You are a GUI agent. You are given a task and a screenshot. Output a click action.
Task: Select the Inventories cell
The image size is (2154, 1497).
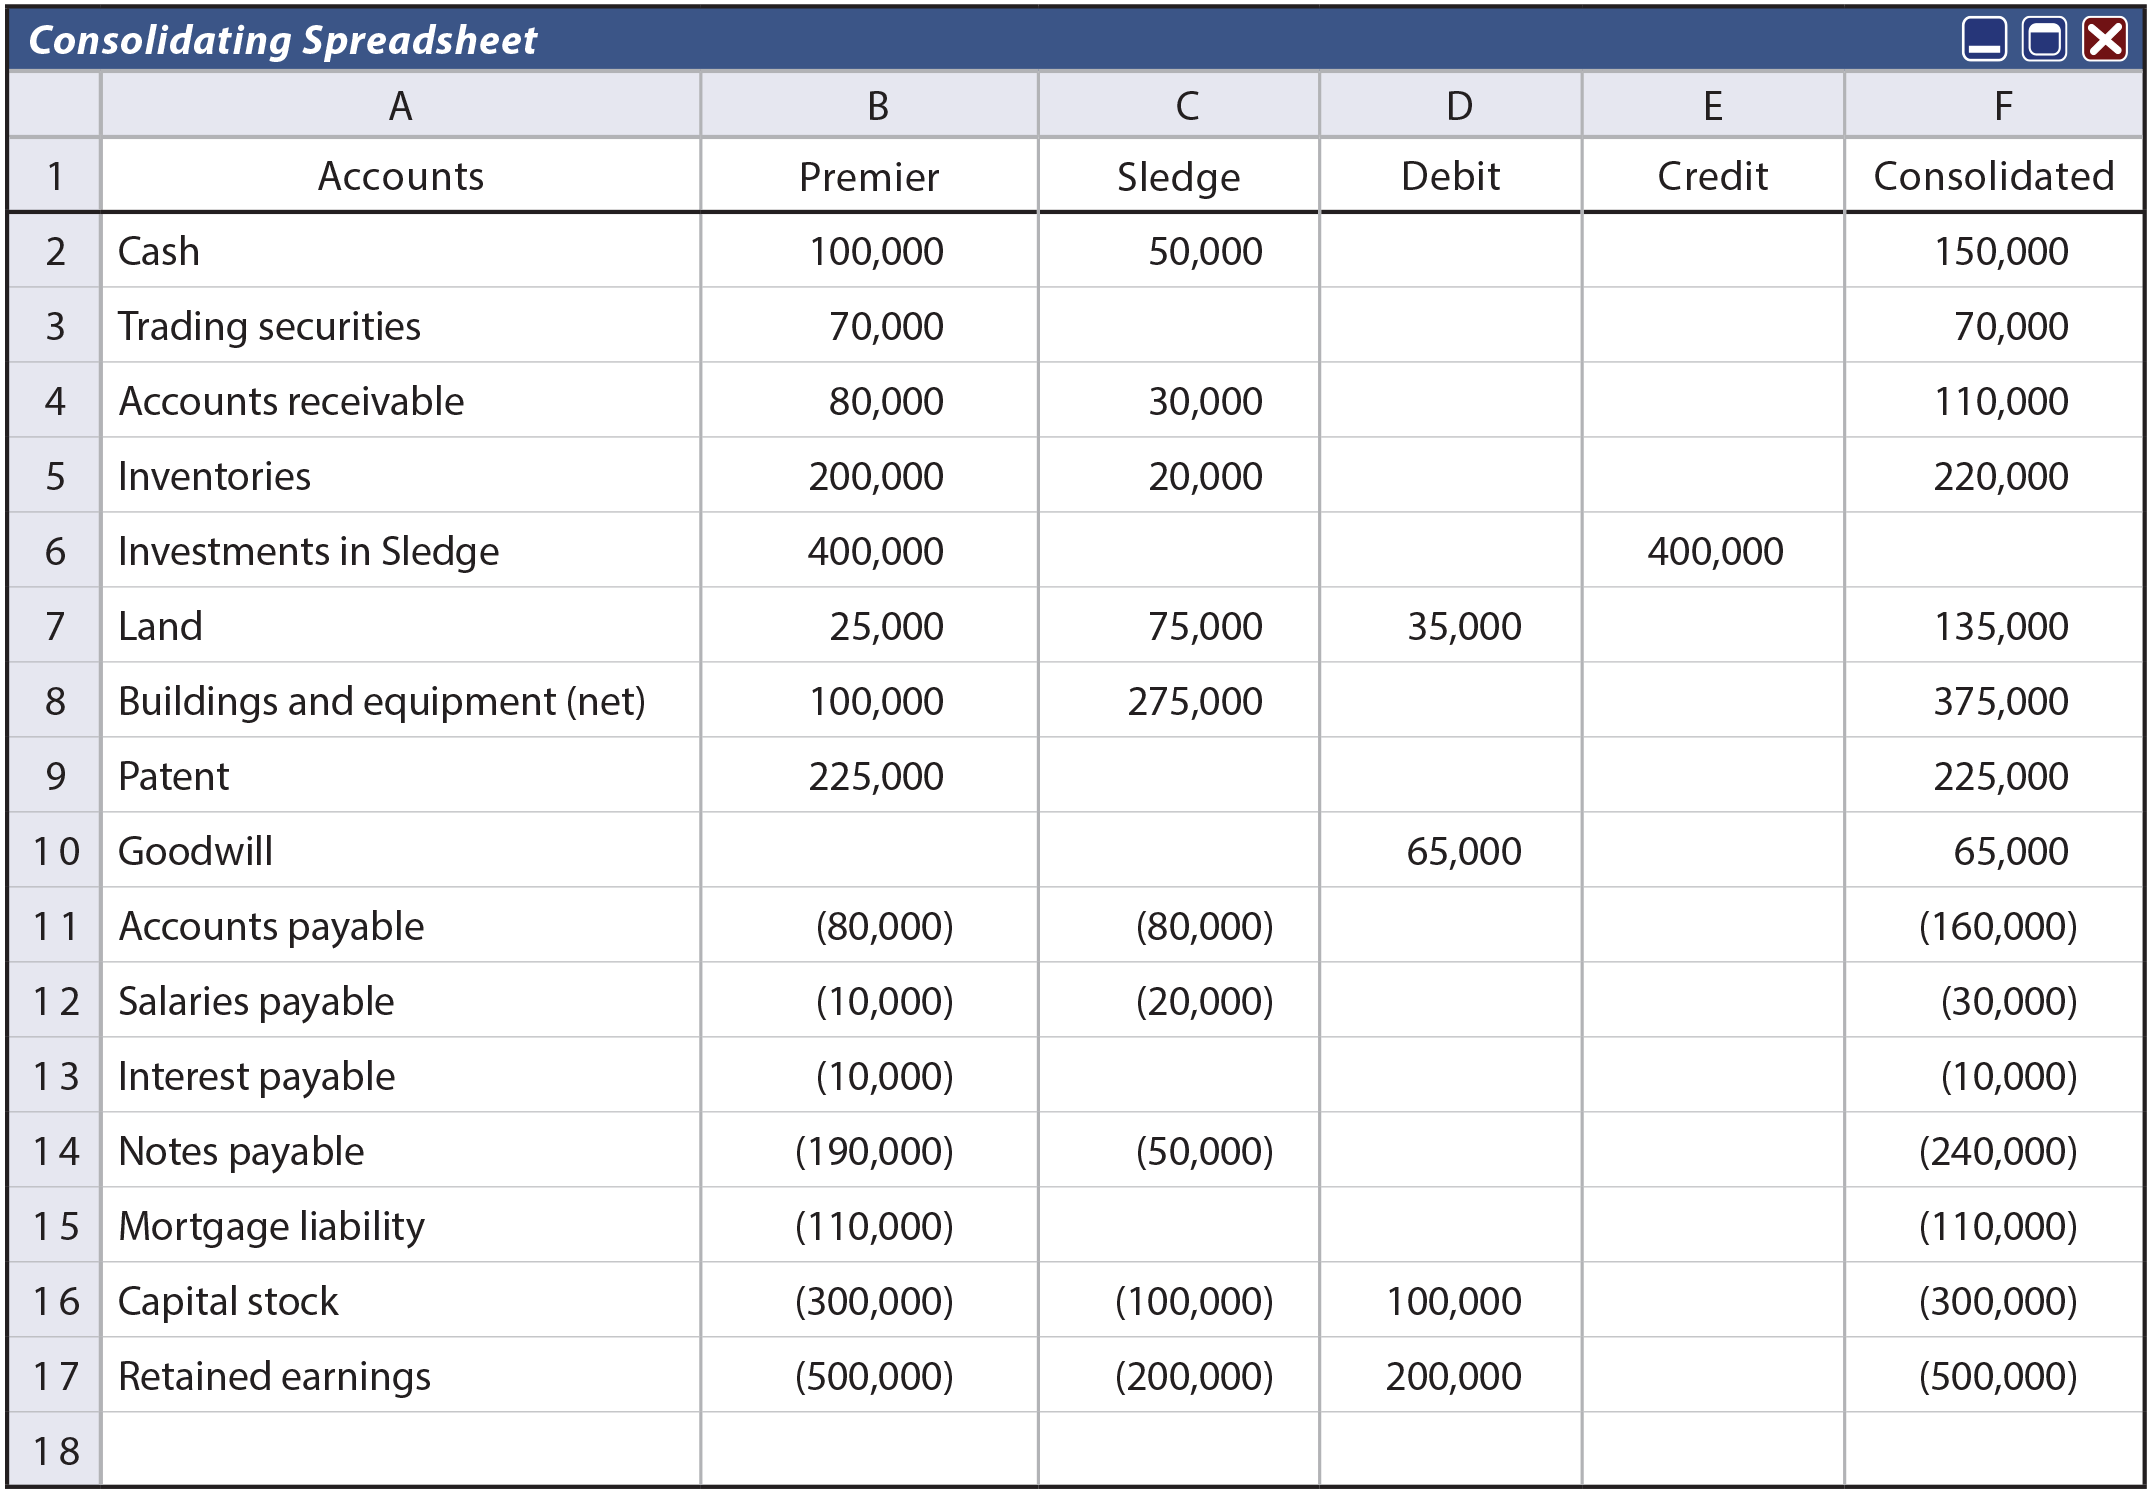click(x=400, y=475)
